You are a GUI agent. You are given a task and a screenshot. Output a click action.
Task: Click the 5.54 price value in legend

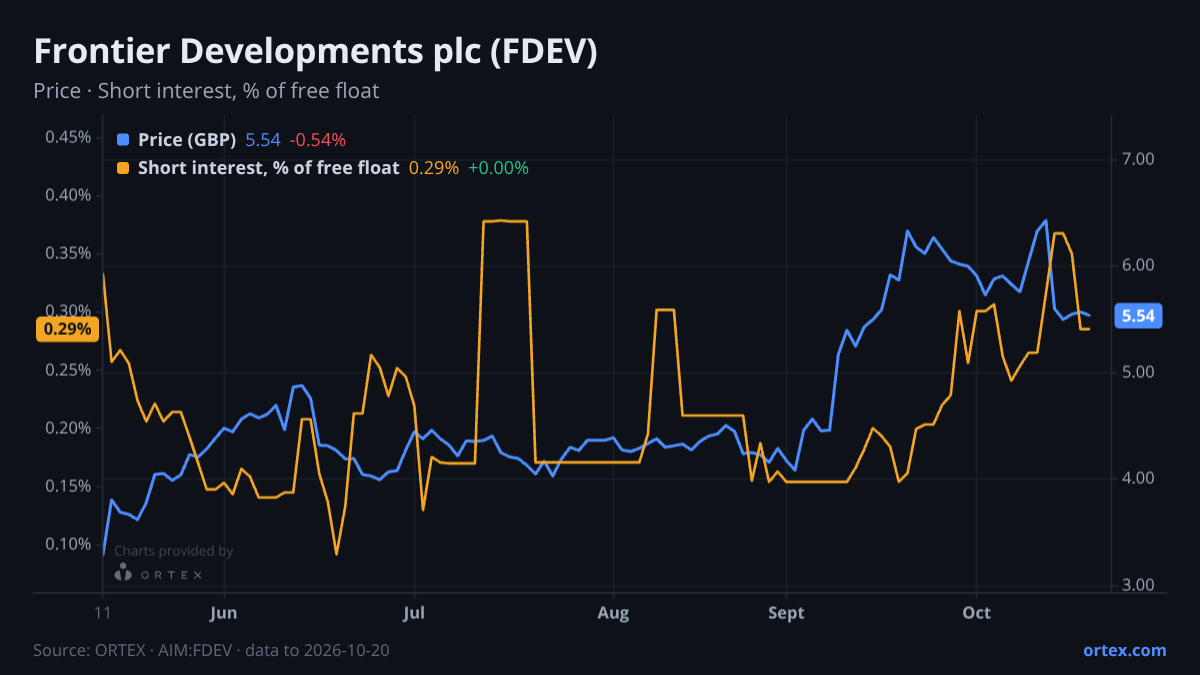point(263,140)
